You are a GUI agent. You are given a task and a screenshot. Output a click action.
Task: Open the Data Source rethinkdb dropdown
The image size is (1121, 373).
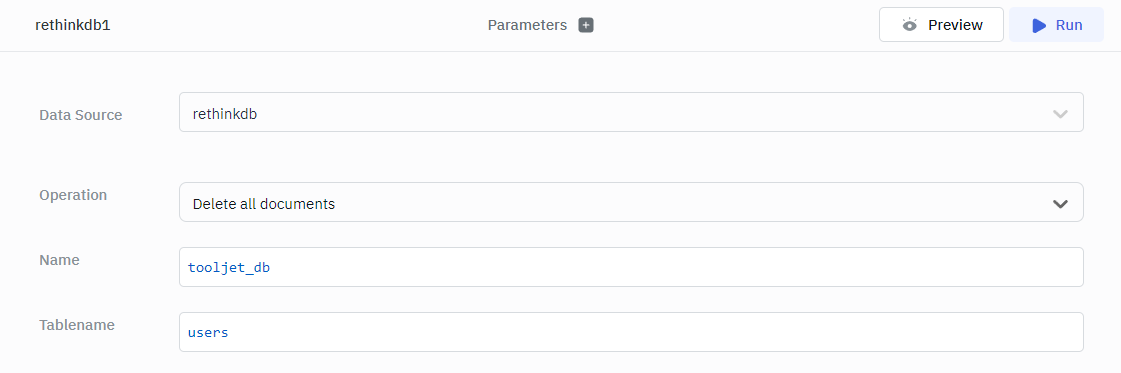point(631,112)
